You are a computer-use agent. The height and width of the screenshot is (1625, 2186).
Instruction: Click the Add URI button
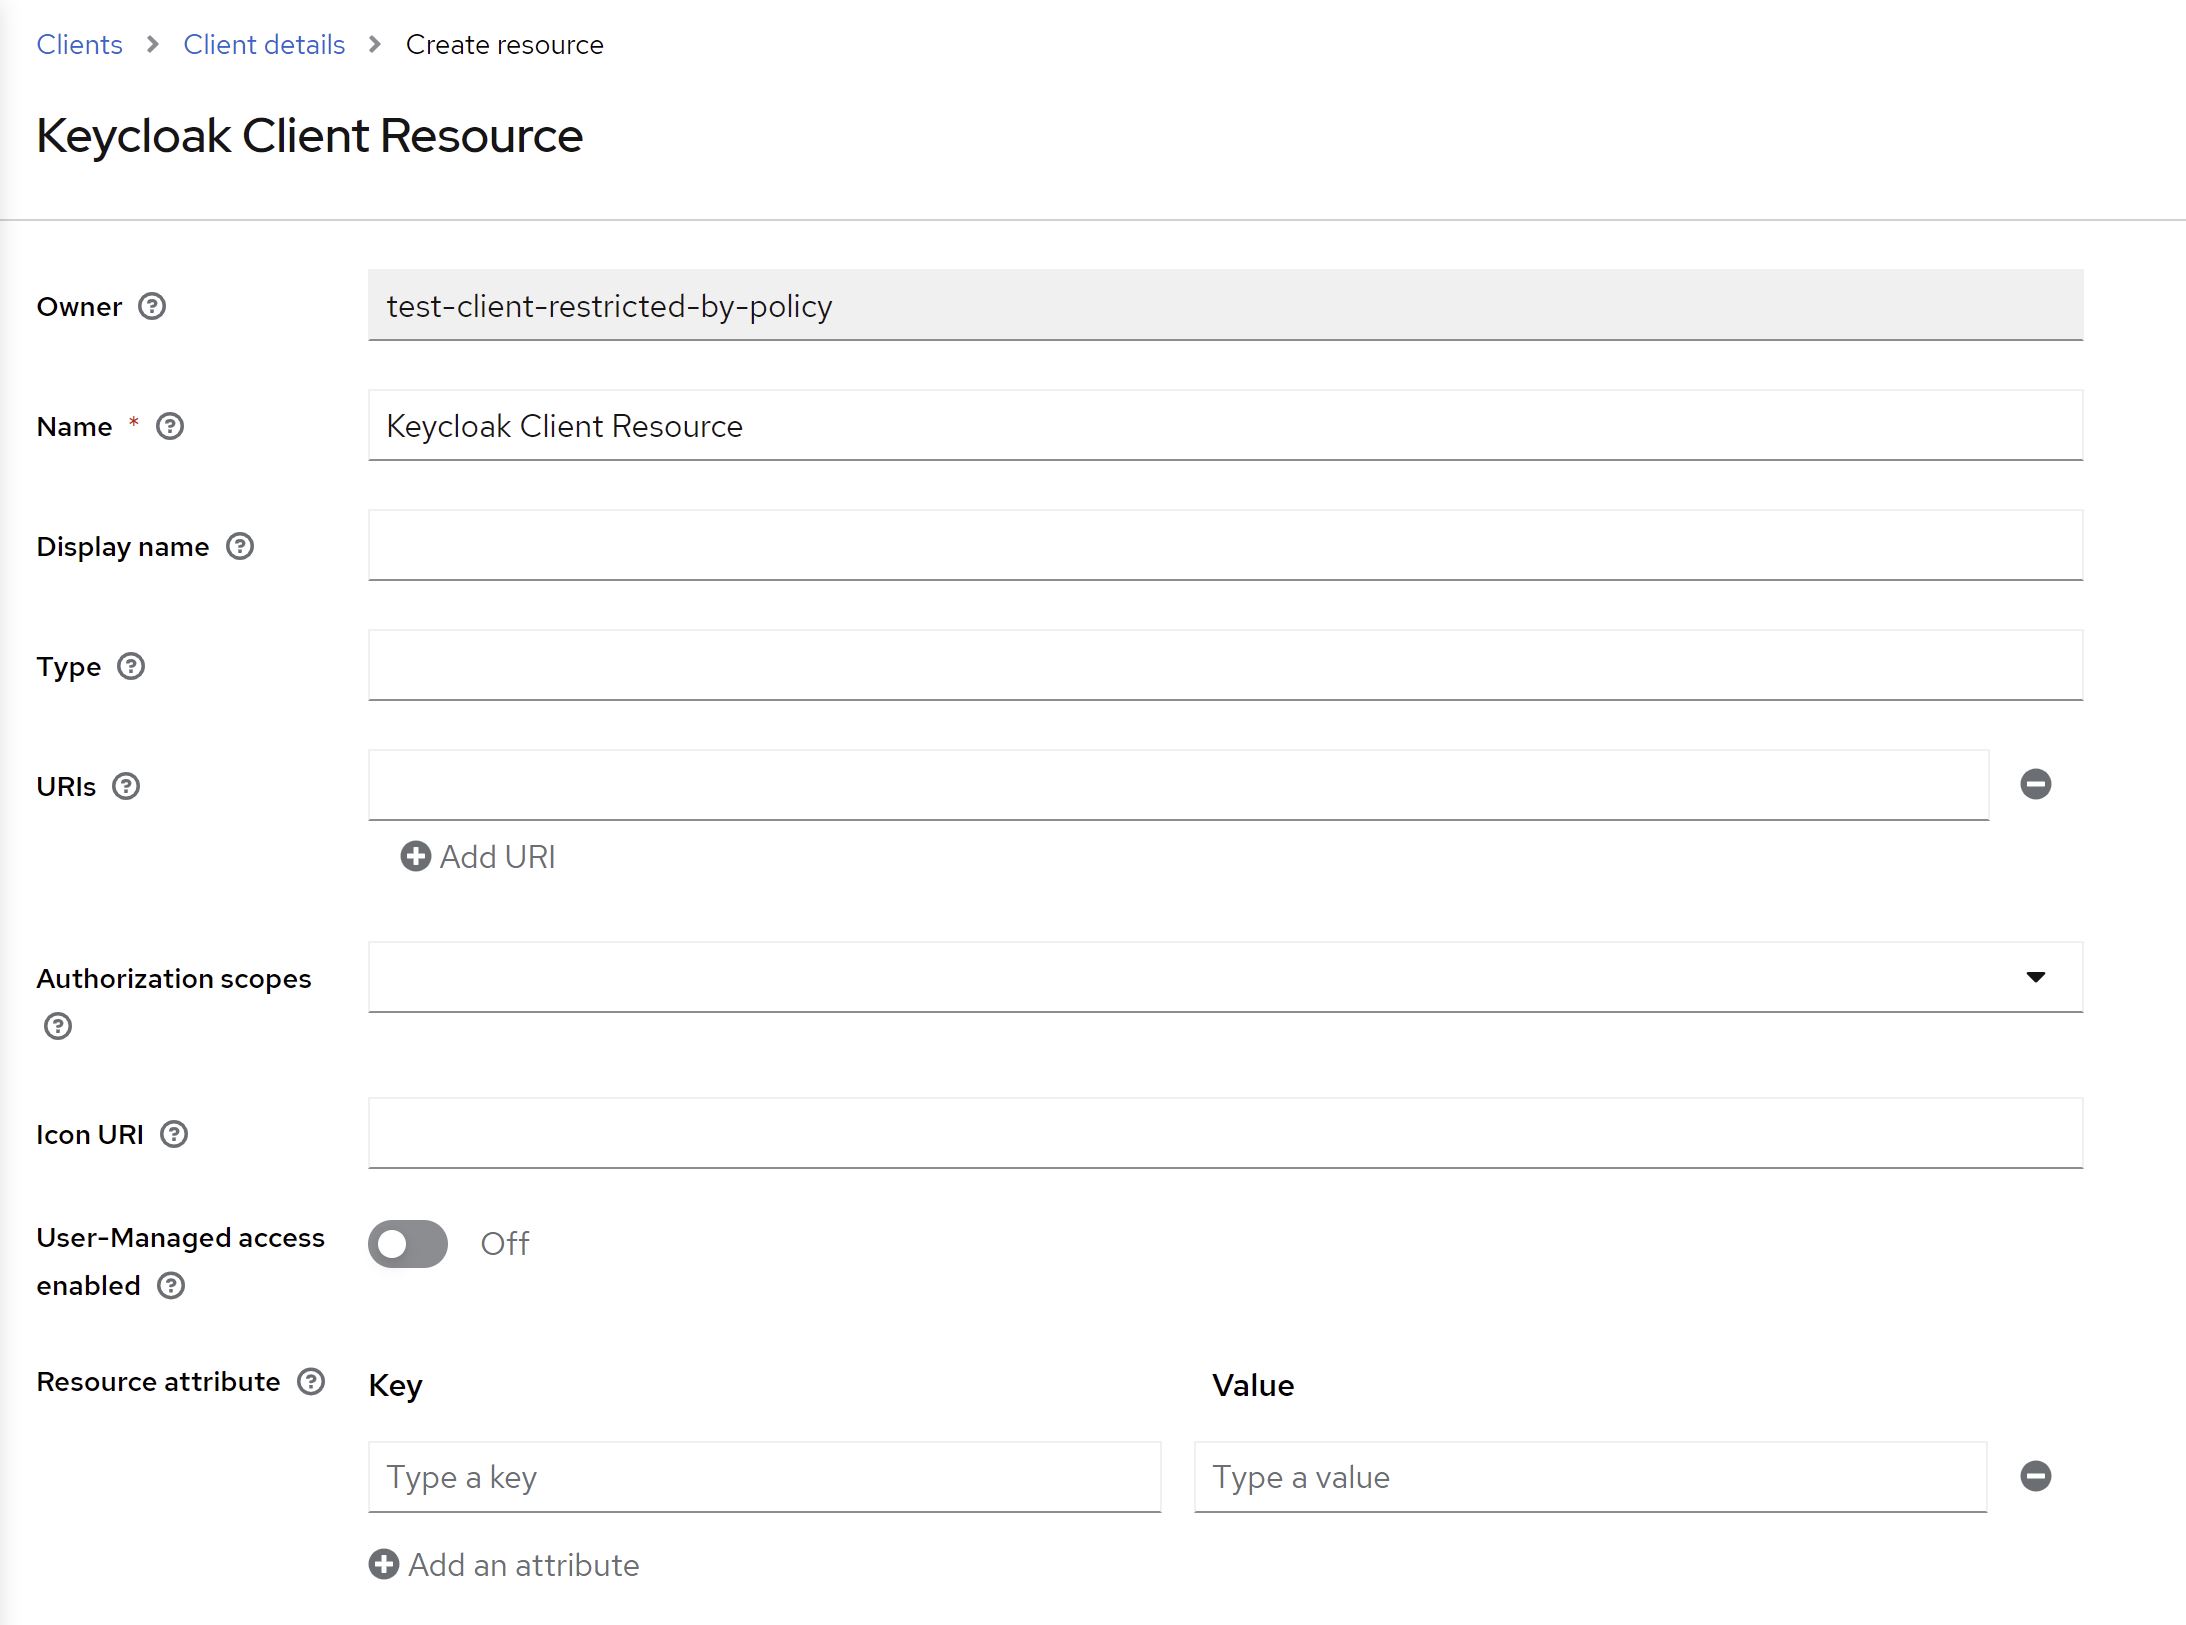(479, 857)
